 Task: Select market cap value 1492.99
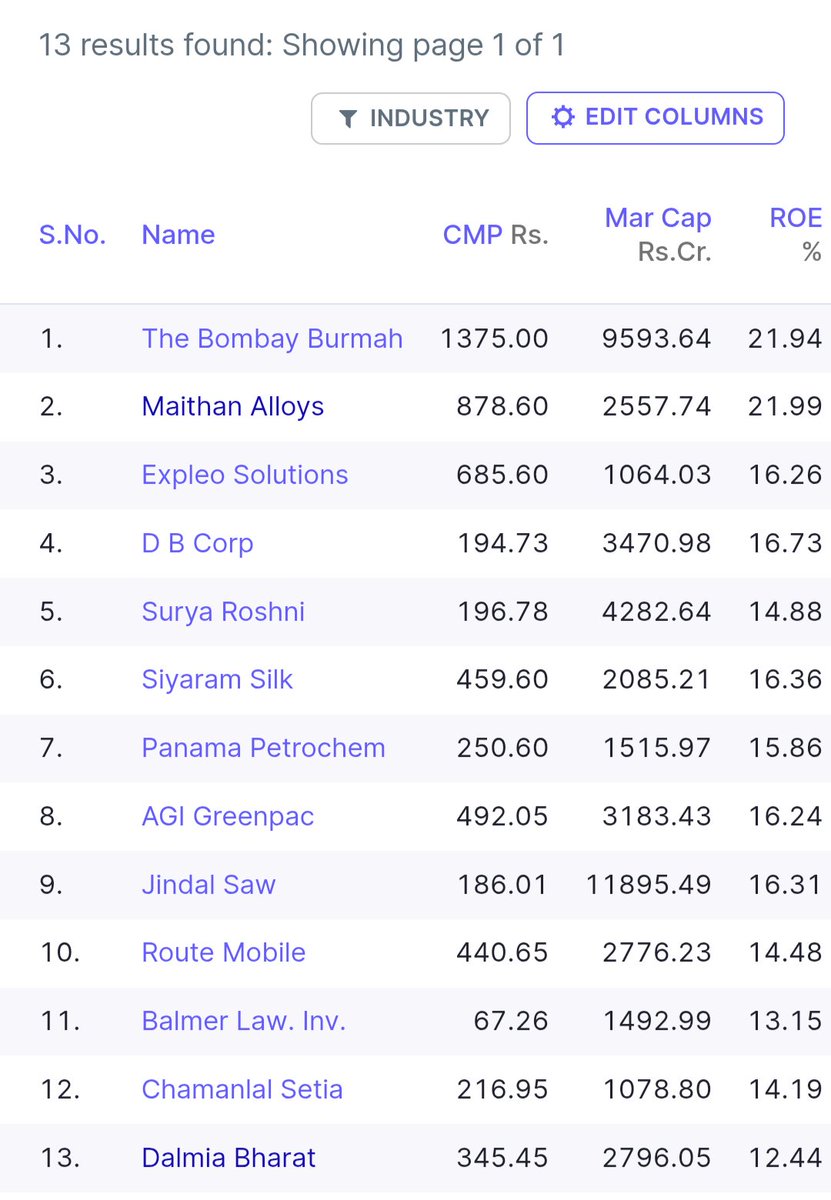[657, 1021]
